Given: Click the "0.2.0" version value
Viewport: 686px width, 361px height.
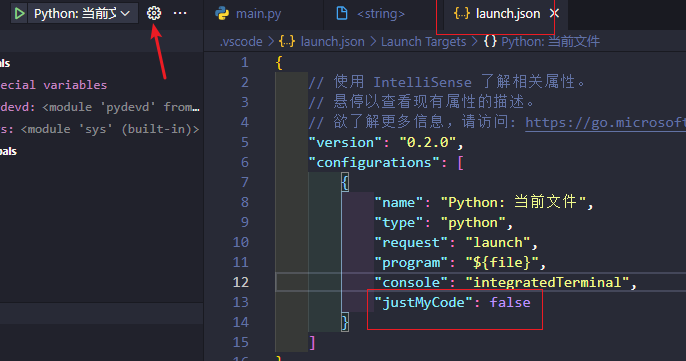Looking at the screenshot, I should point(427,143).
